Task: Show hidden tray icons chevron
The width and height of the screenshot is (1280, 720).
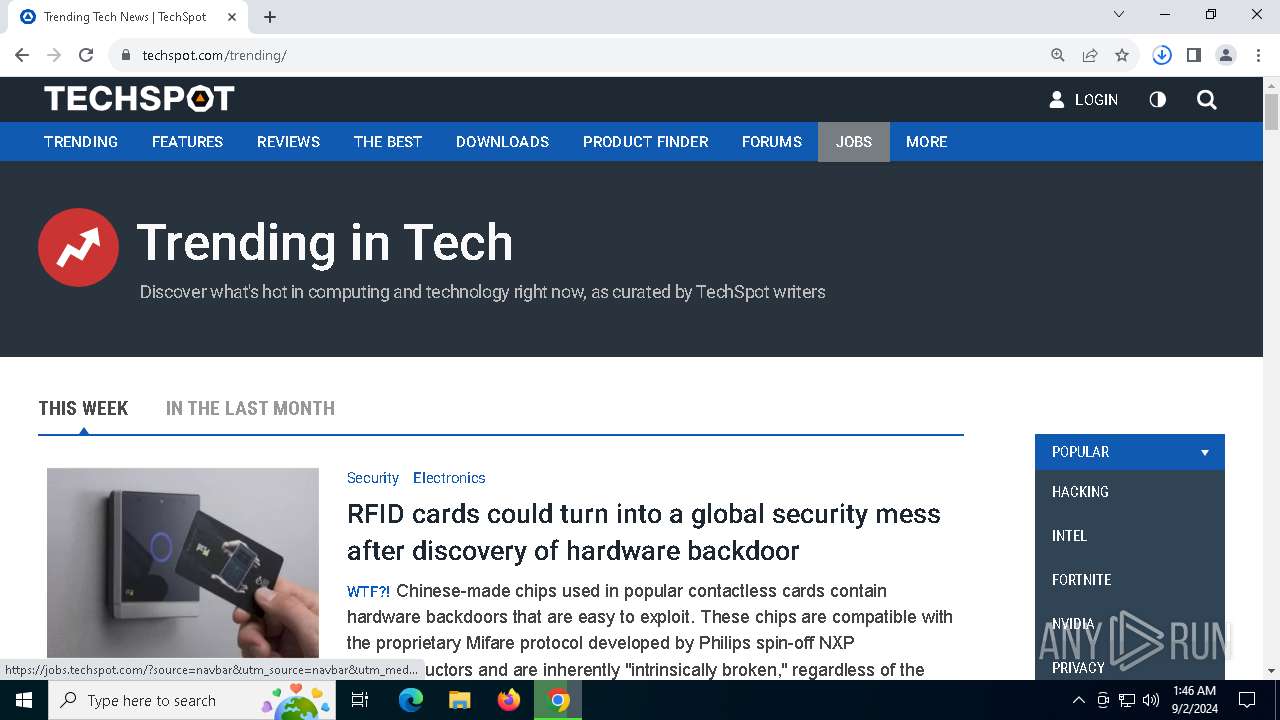Action: pos(1078,700)
